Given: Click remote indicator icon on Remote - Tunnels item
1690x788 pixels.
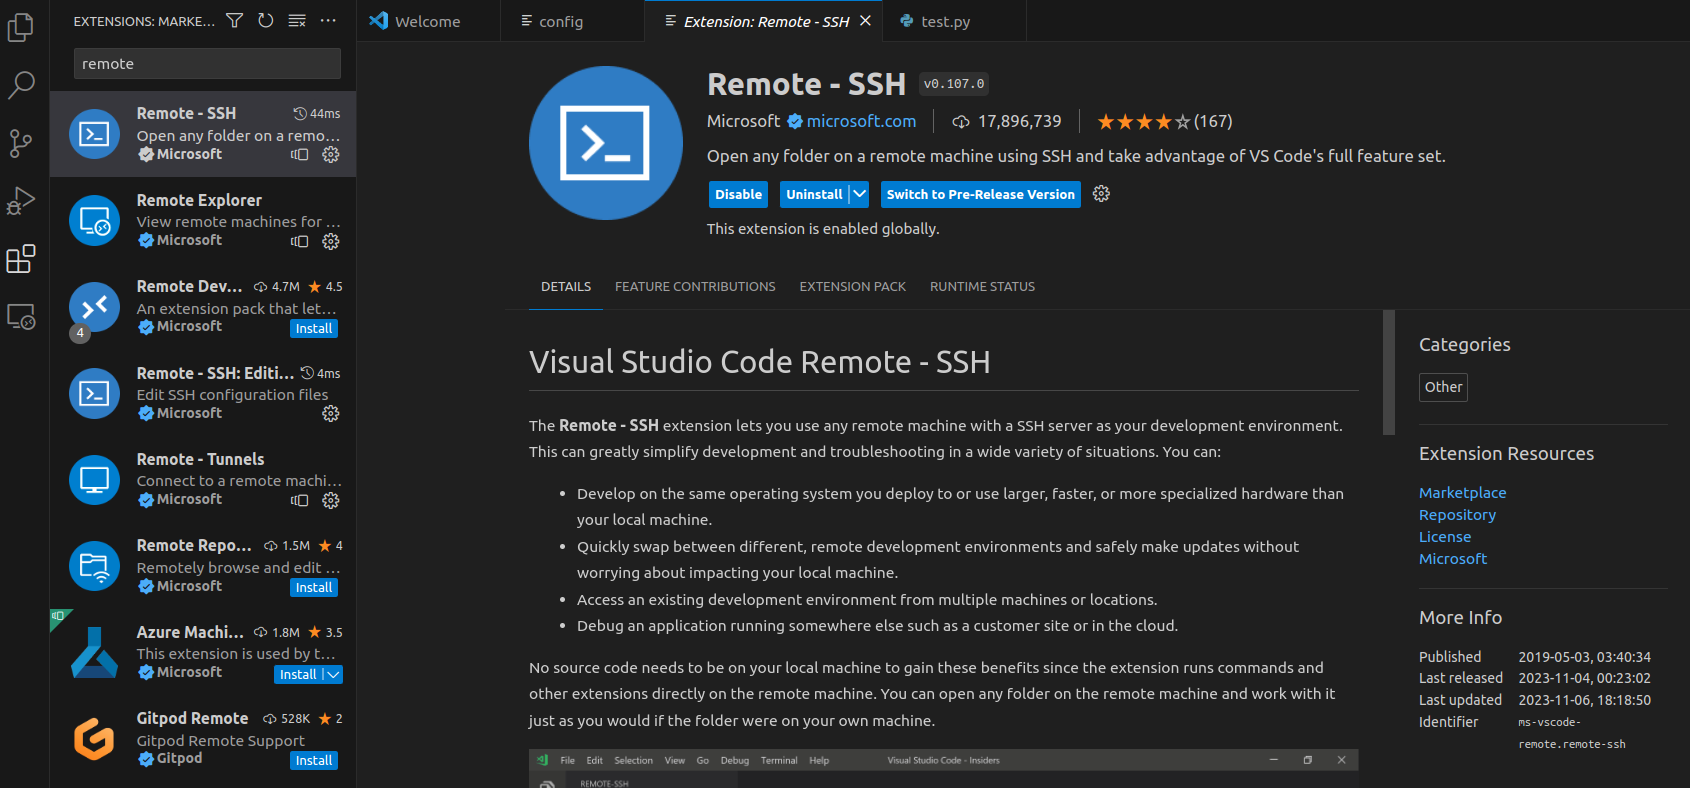Looking at the screenshot, I should 299,500.
